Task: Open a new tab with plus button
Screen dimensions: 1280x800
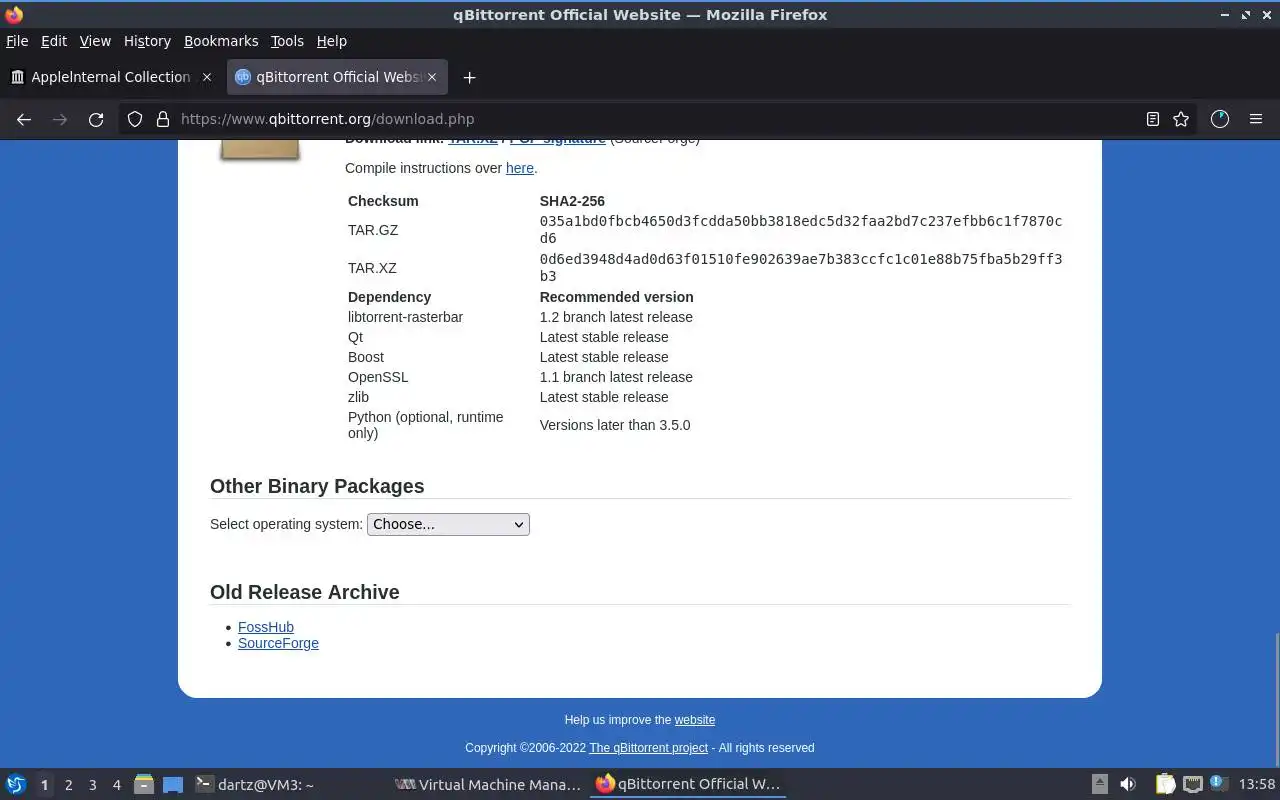Action: pyautogui.click(x=469, y=77)
